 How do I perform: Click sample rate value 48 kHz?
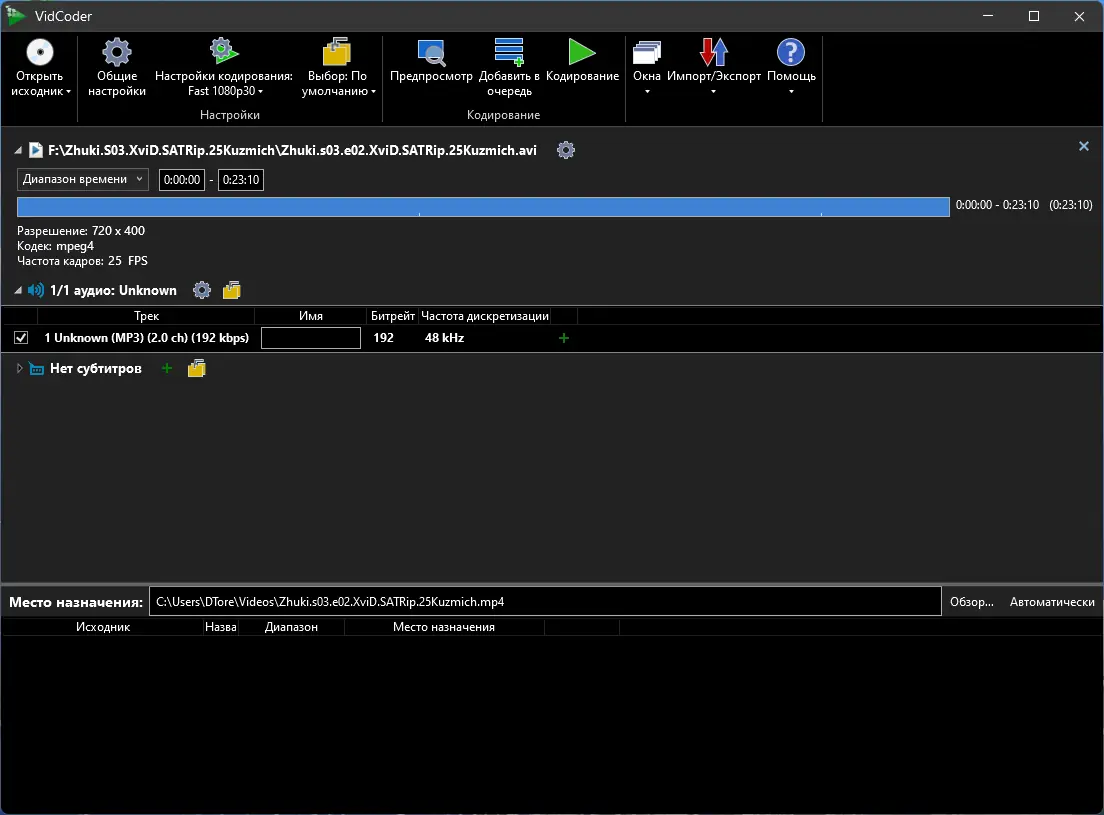444,338
